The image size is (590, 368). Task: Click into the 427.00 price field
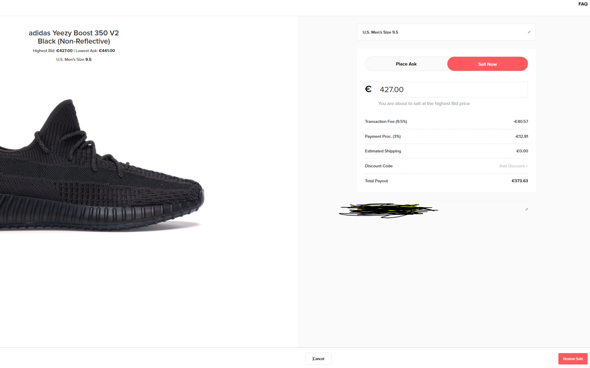click(451, 90)
